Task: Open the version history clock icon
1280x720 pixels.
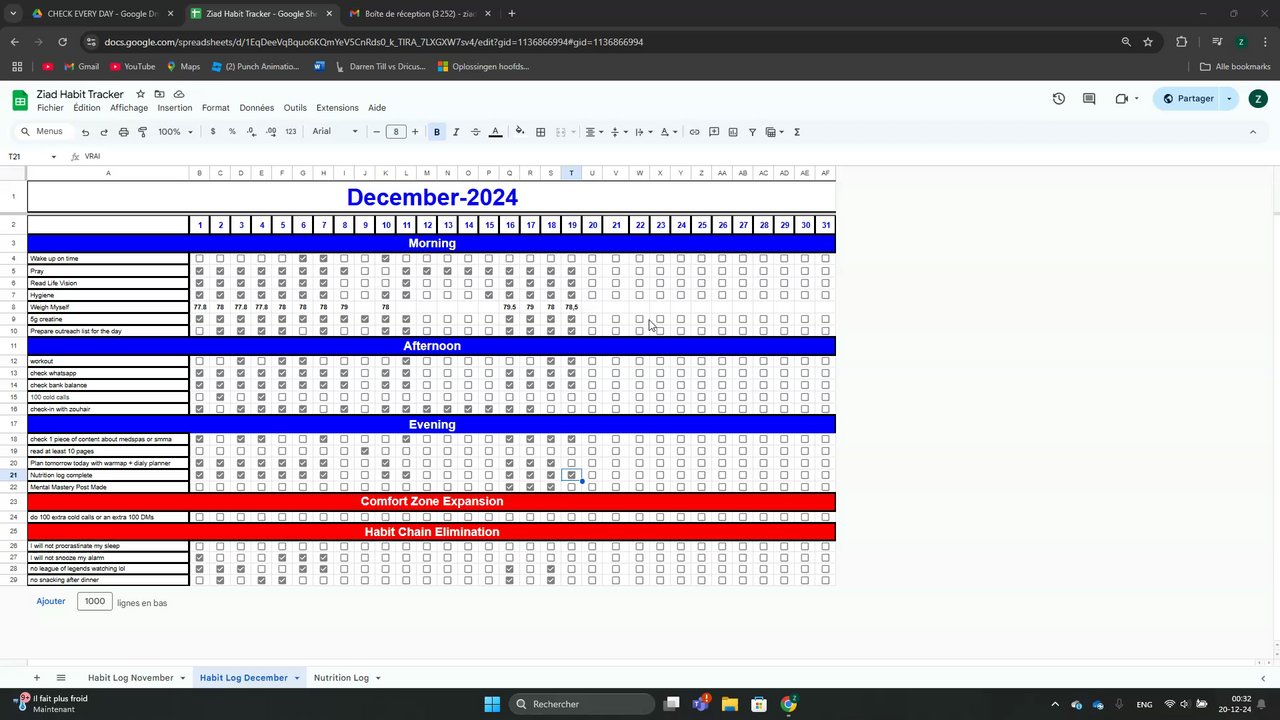Action: 1059,99
